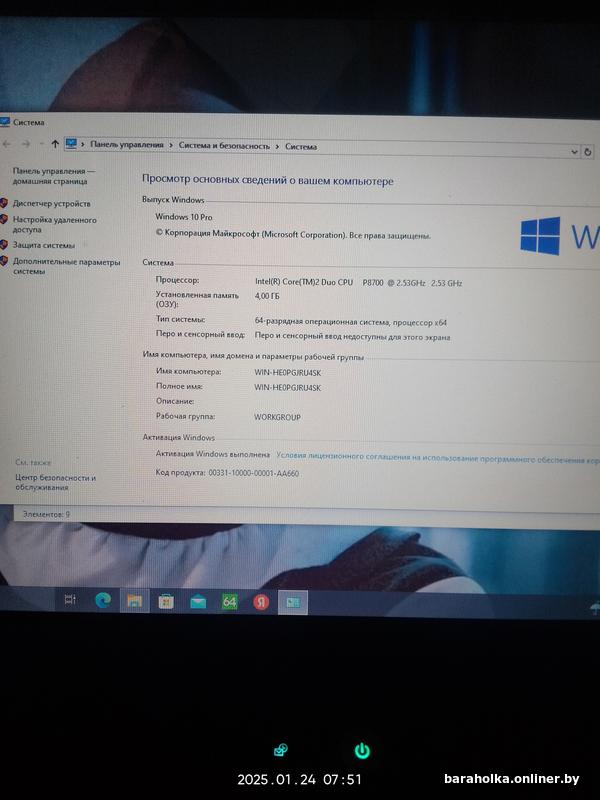
Task: Open Microsoft Edge from the taskbar
Action: [103, 600]
